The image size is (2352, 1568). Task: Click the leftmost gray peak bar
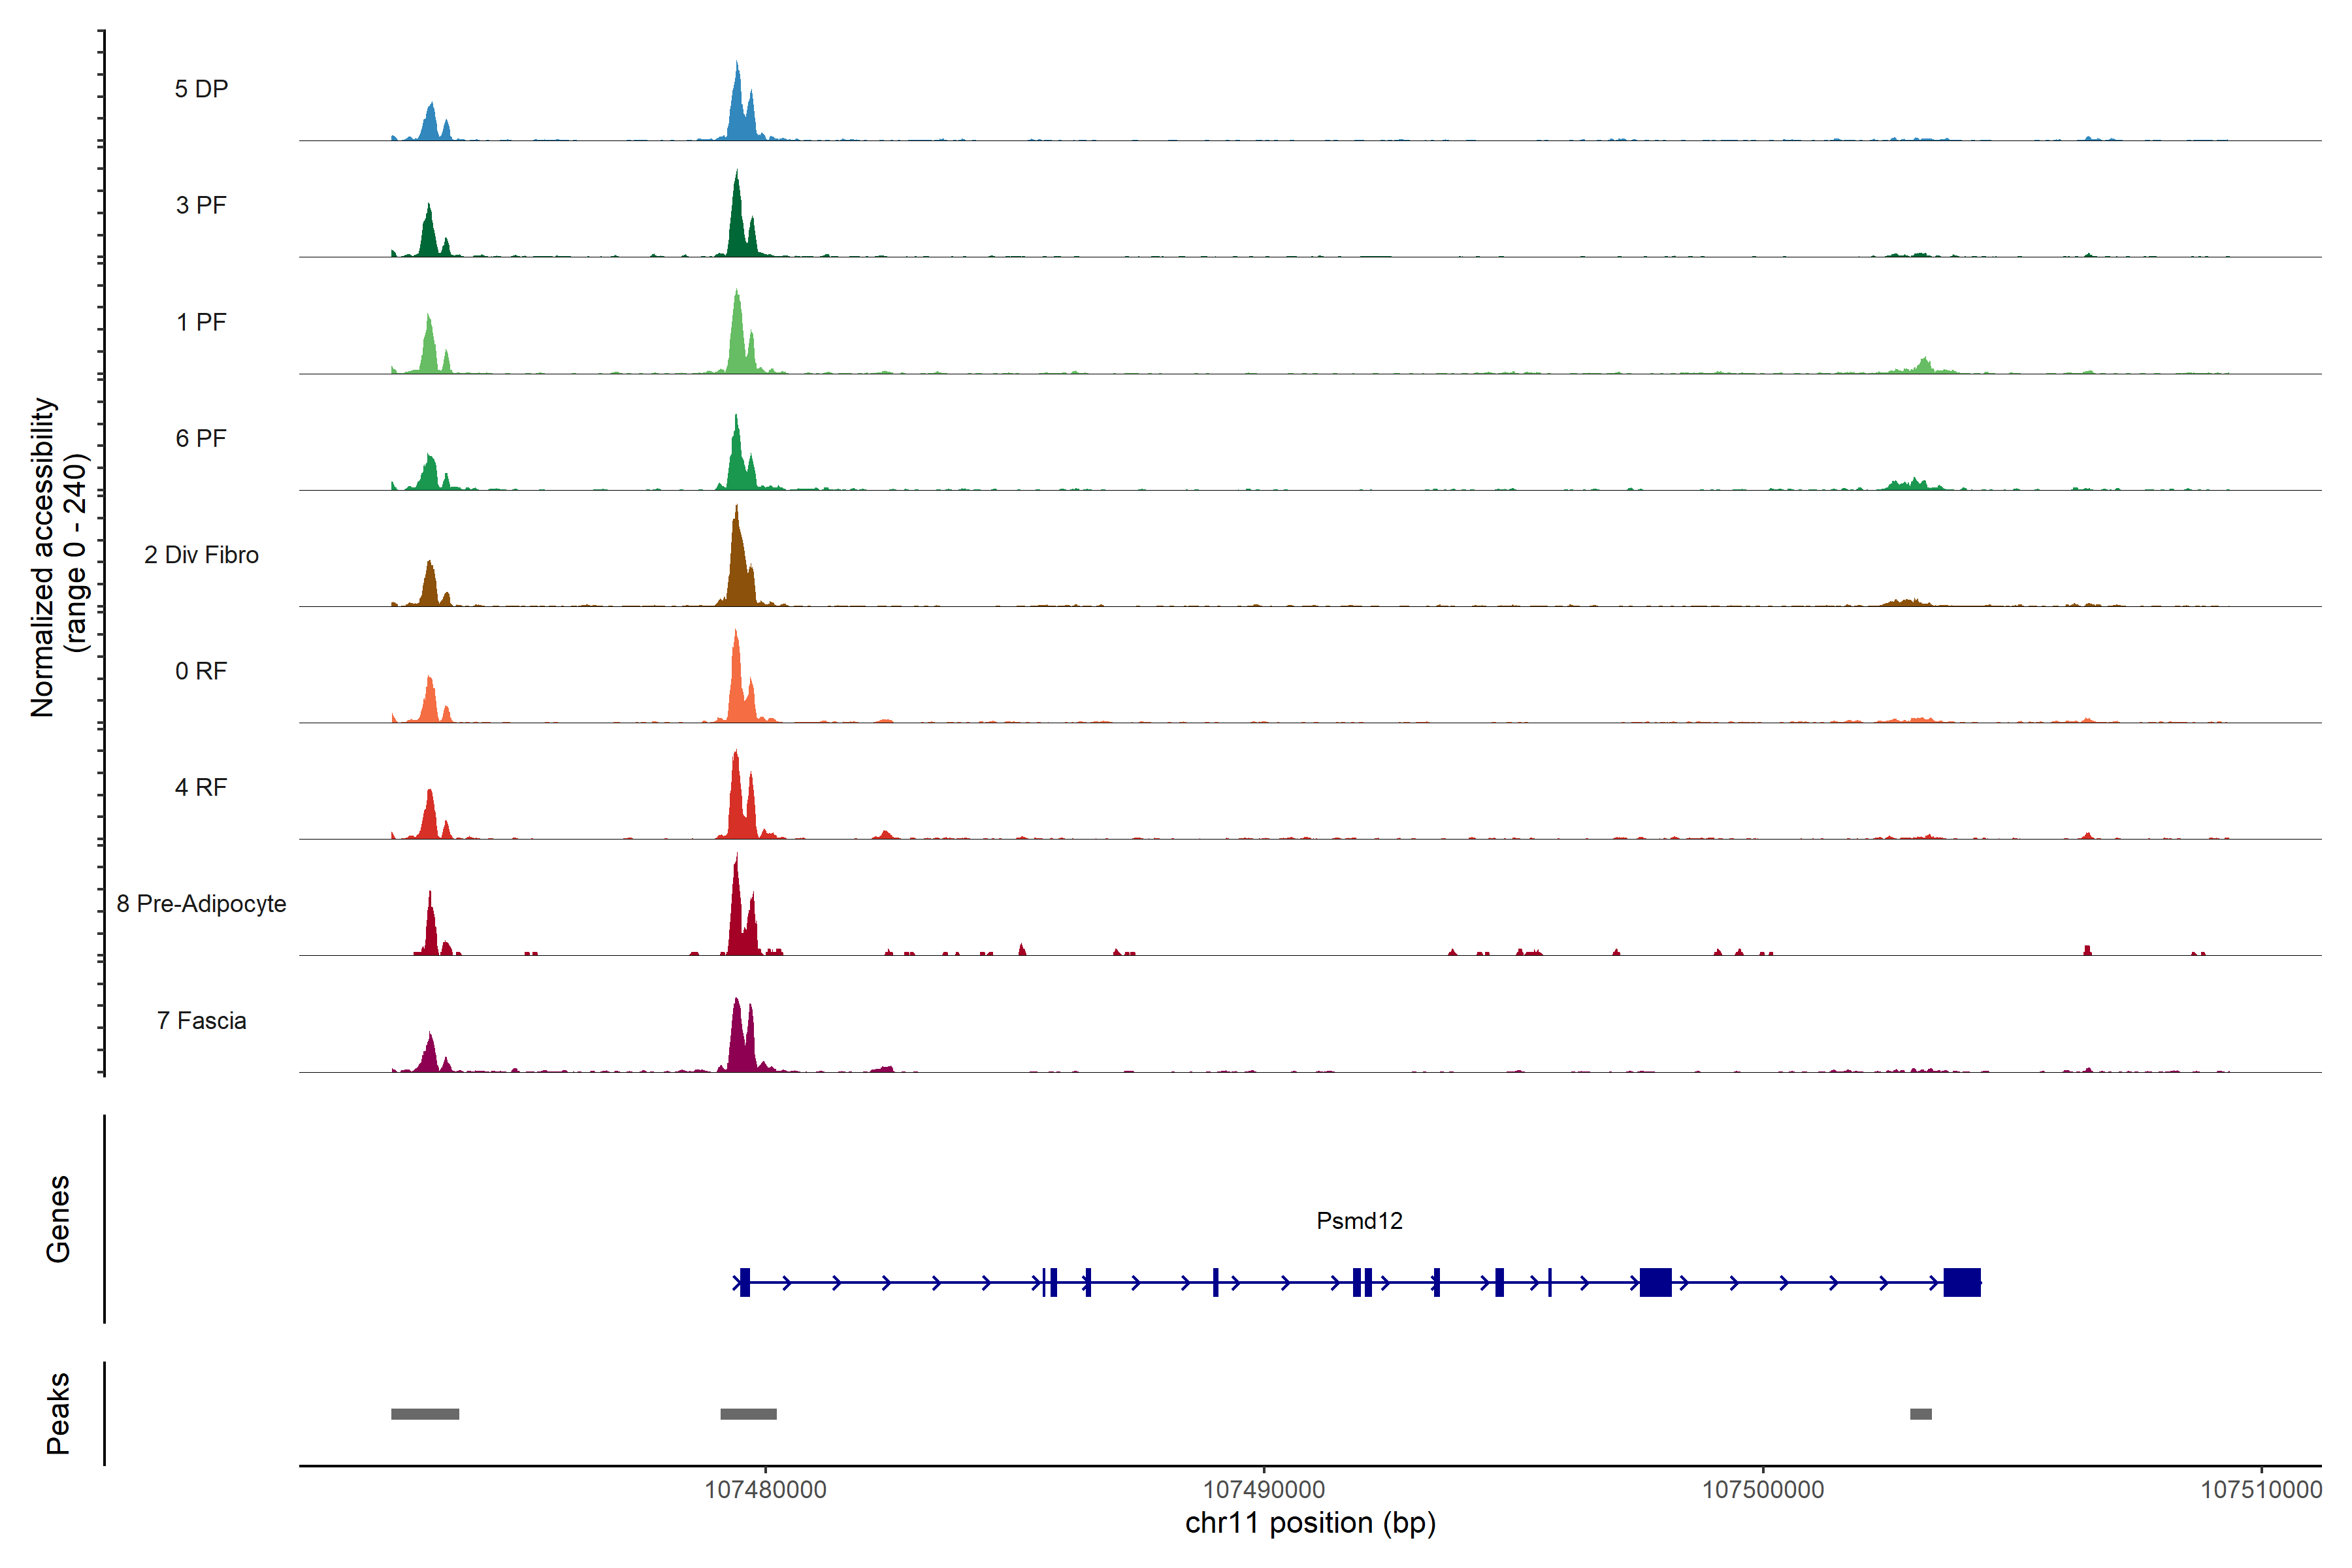(x=425, y=1413)
